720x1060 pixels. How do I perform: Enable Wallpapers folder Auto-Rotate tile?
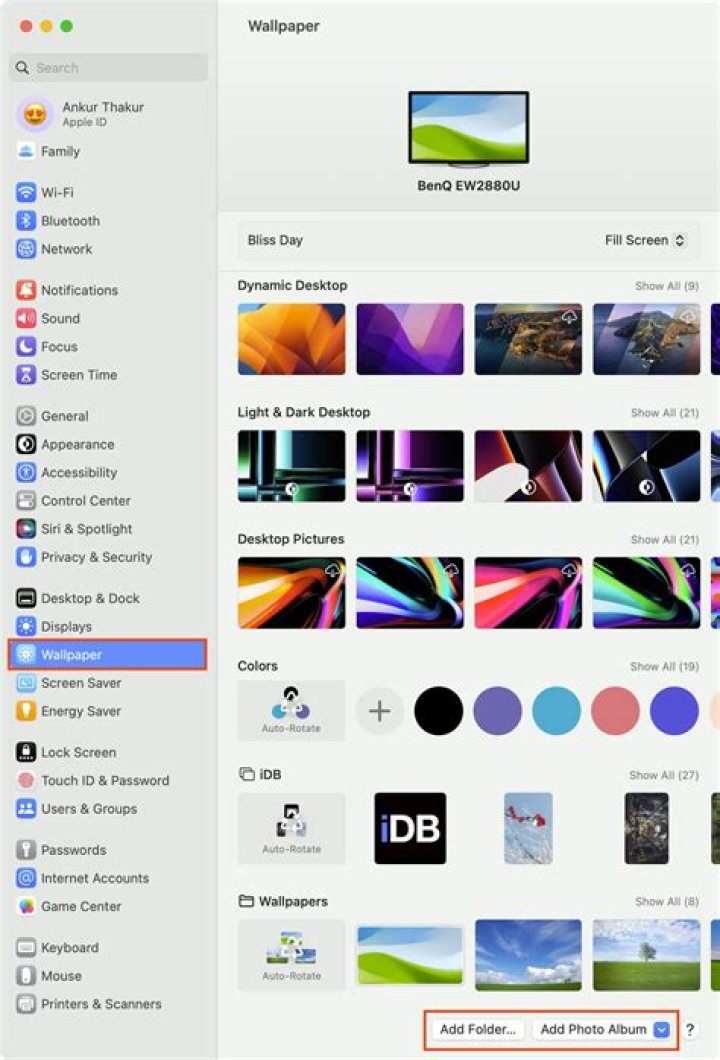(291, 955)
